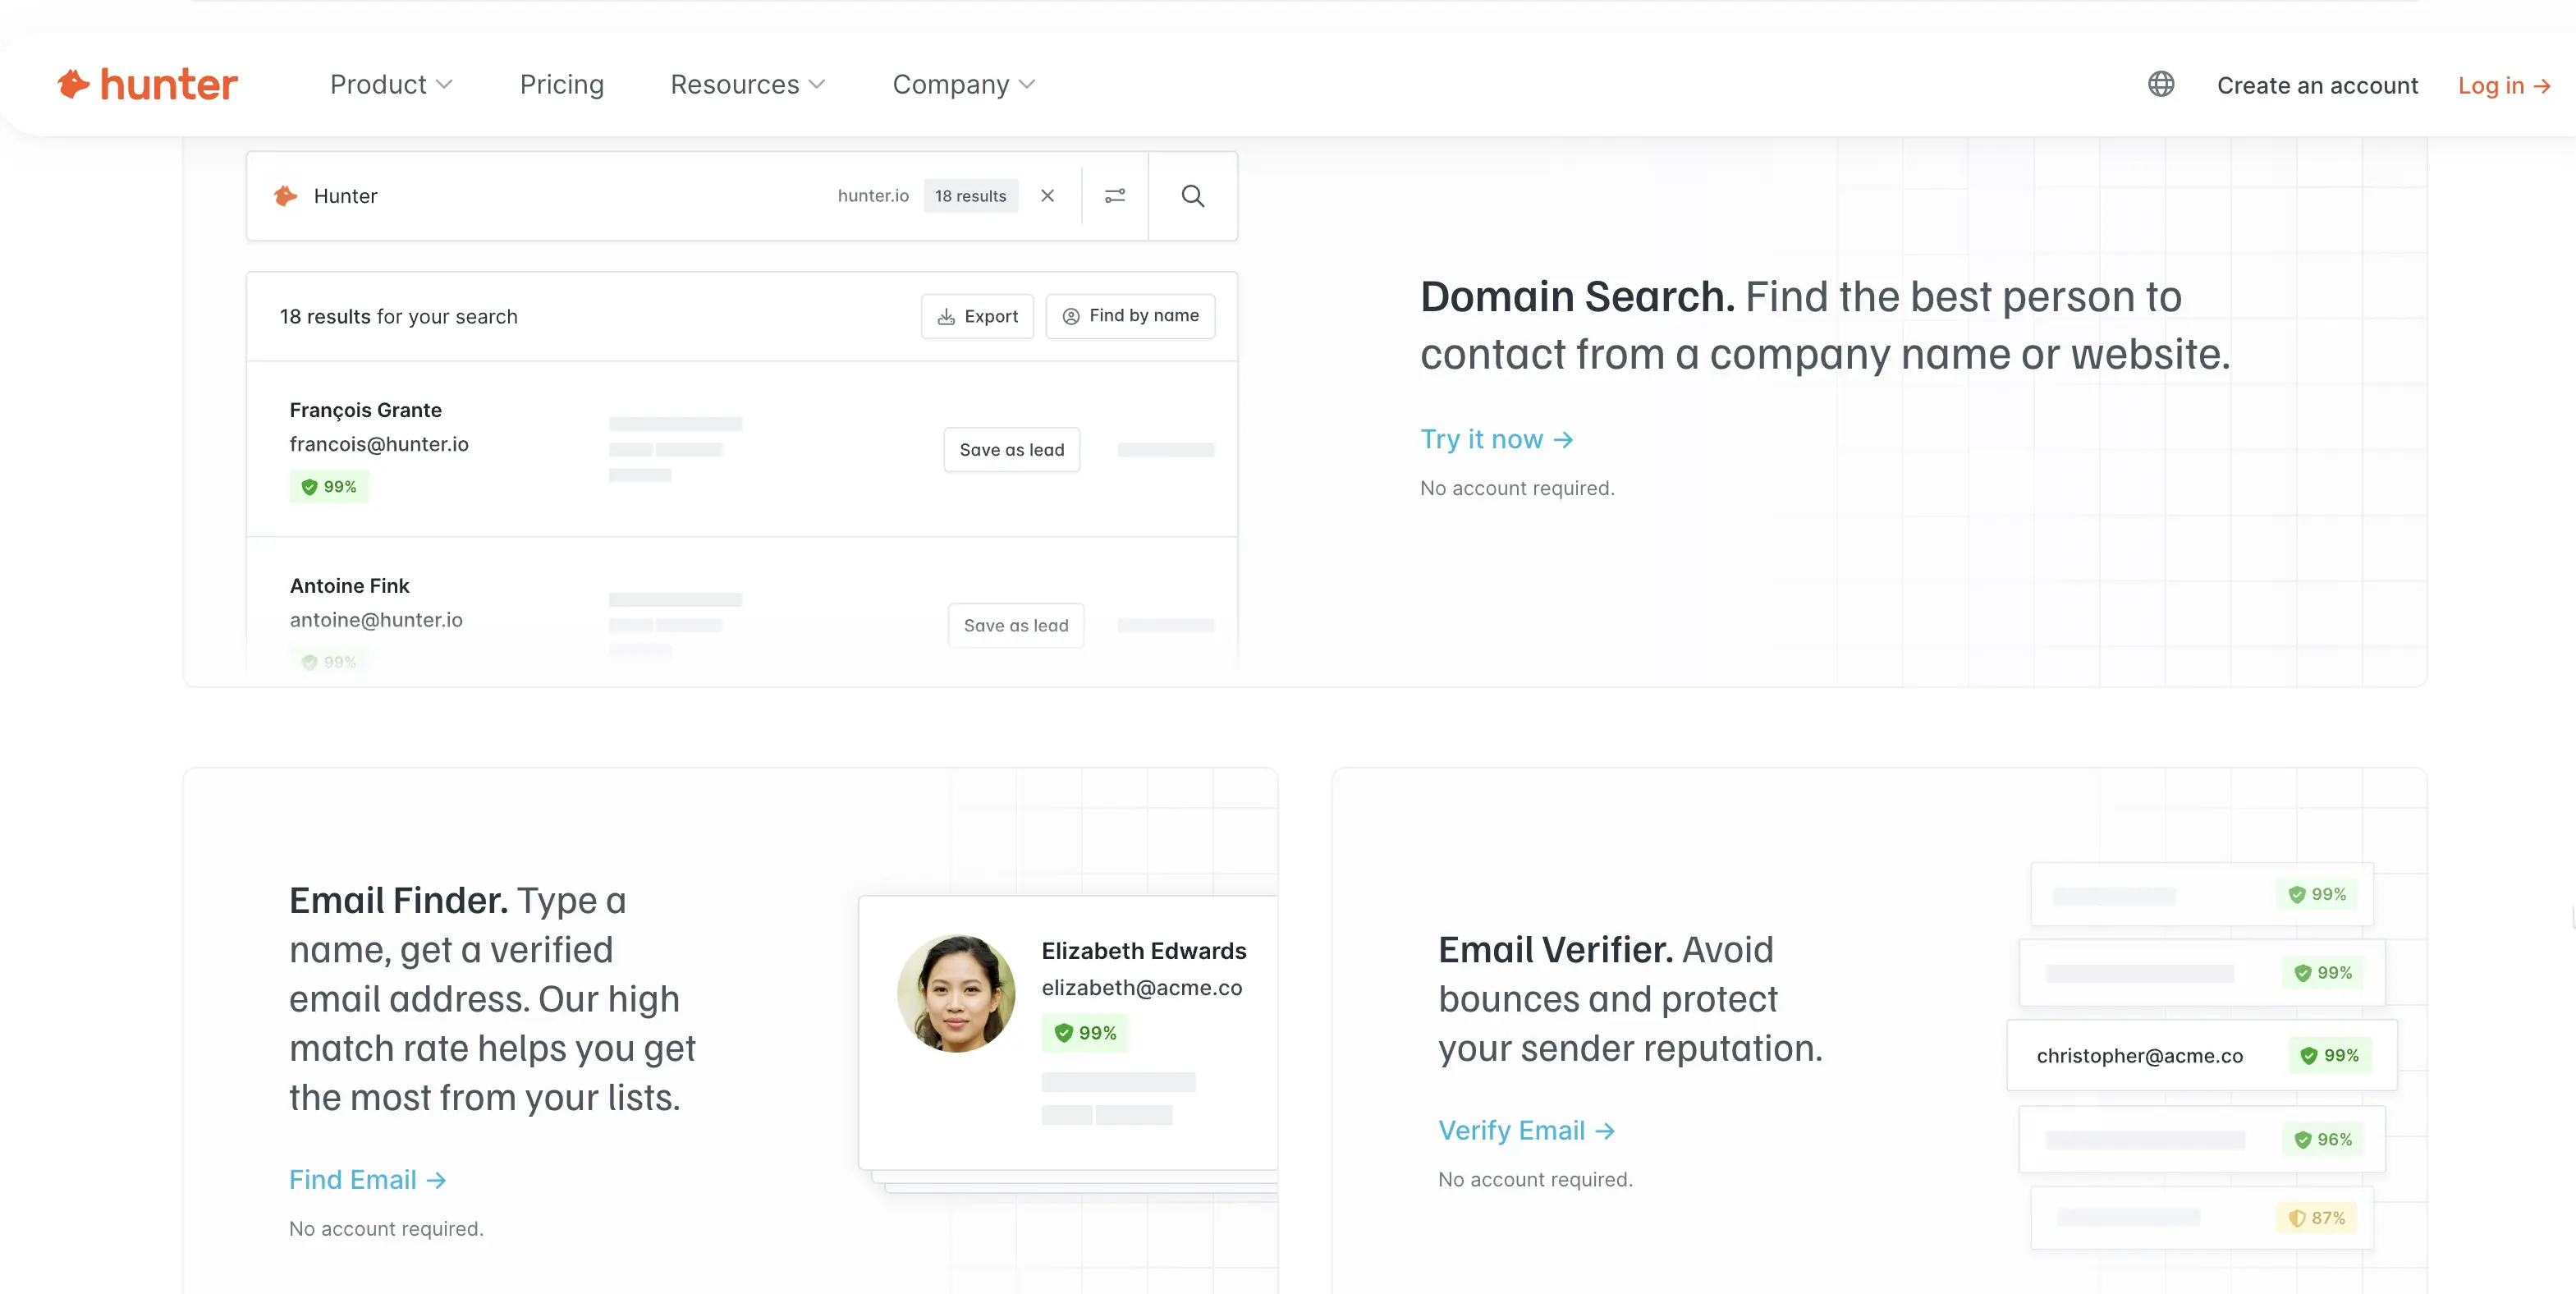Click the Hunter company name in search field
2576x1294 pixels.
click(345, 196)
